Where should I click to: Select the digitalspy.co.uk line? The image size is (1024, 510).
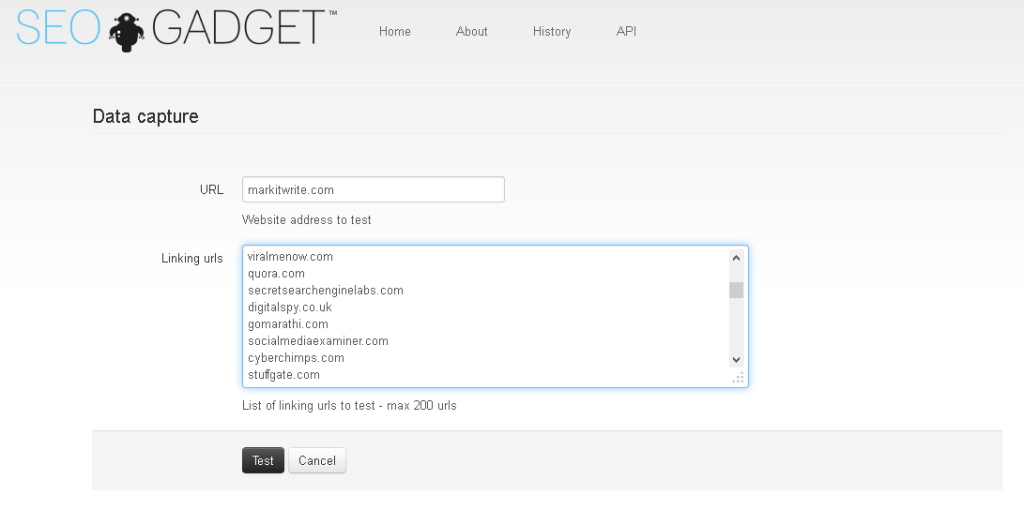click(290, 307)
